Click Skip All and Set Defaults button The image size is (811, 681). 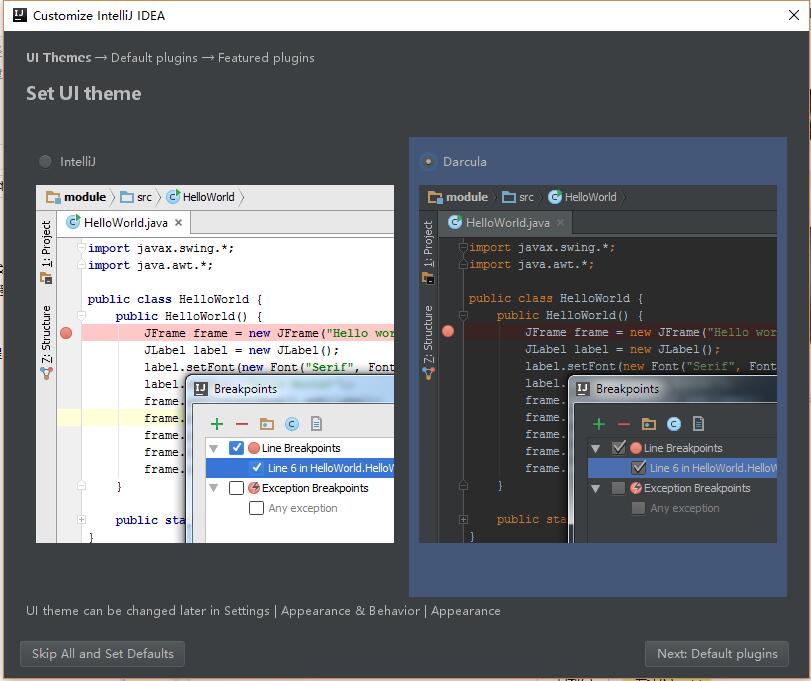tap(102, 654)
